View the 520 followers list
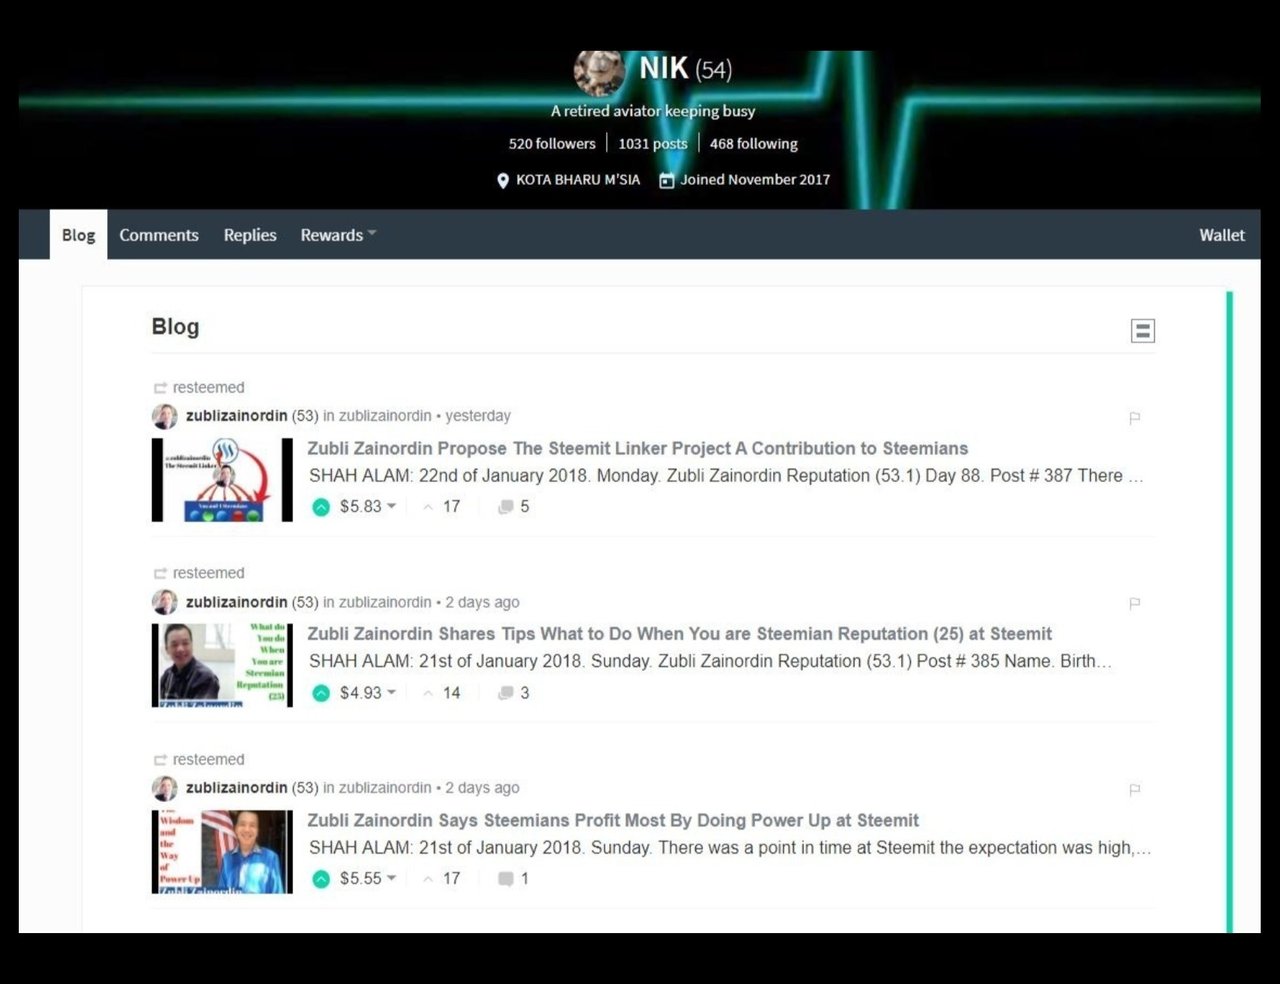The width and height of the screenshot is (1280, 984). [552, 143]
